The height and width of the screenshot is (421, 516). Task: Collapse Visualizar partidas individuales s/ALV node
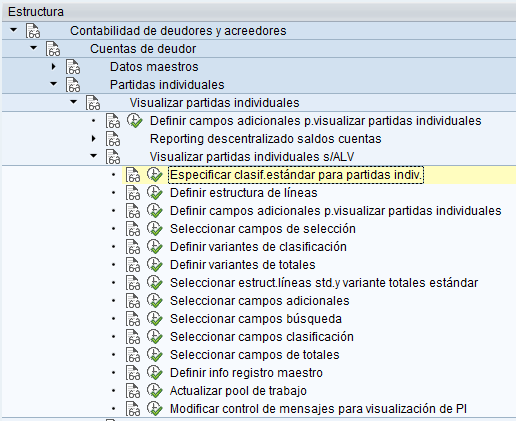click(x=93, y=156)
